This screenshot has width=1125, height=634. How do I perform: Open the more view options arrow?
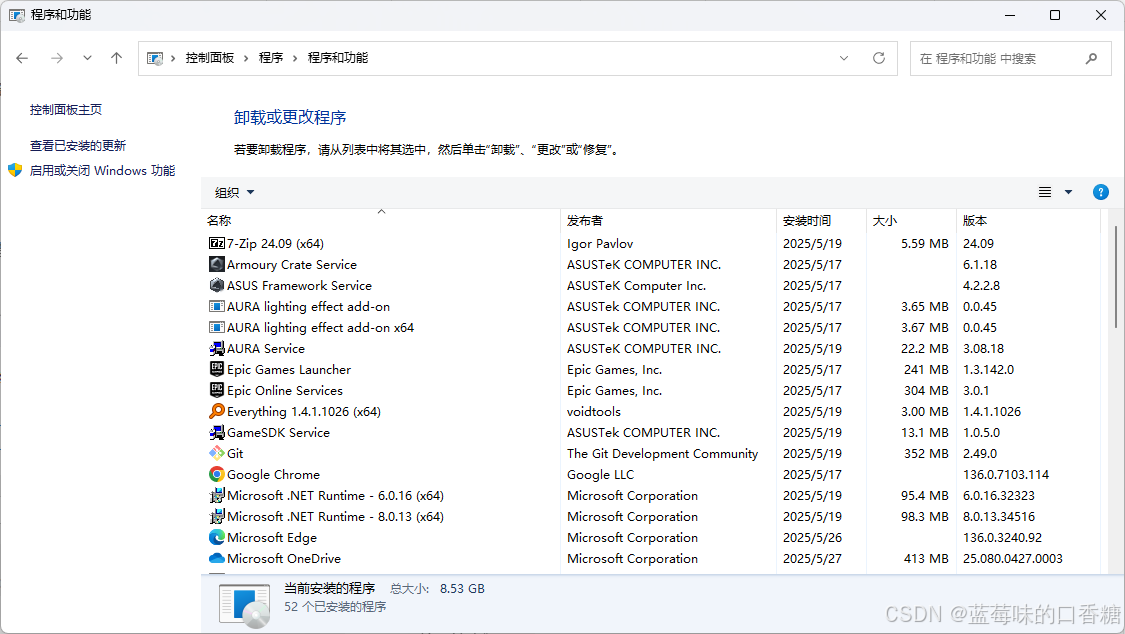pyautogui.click(x=1068, y=192)
